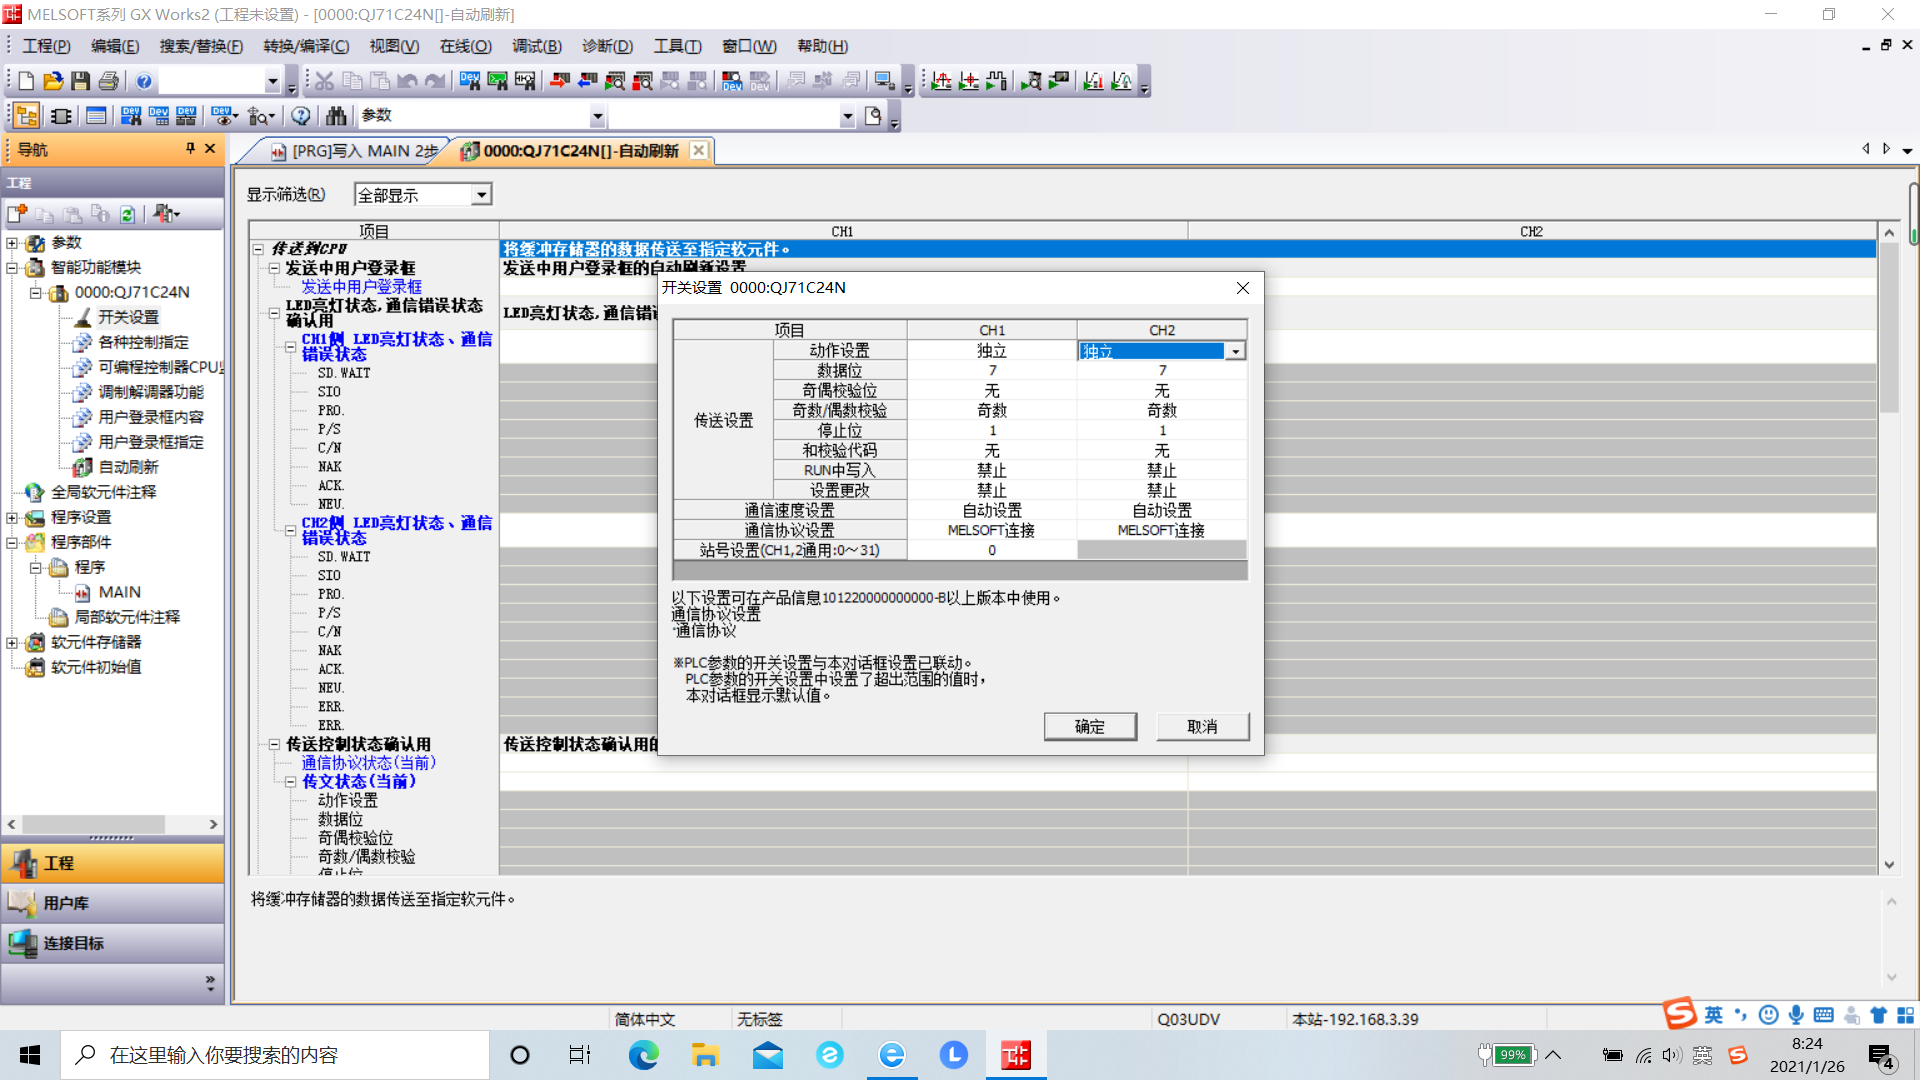The height and width of the screenshot is (1080, 1920).
Task: Open the 显示筛选 combo box
Action: coord(481,195)
